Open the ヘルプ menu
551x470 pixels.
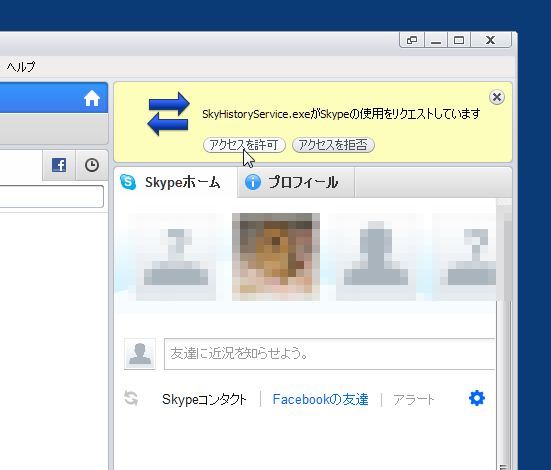[x=21, y=66]
